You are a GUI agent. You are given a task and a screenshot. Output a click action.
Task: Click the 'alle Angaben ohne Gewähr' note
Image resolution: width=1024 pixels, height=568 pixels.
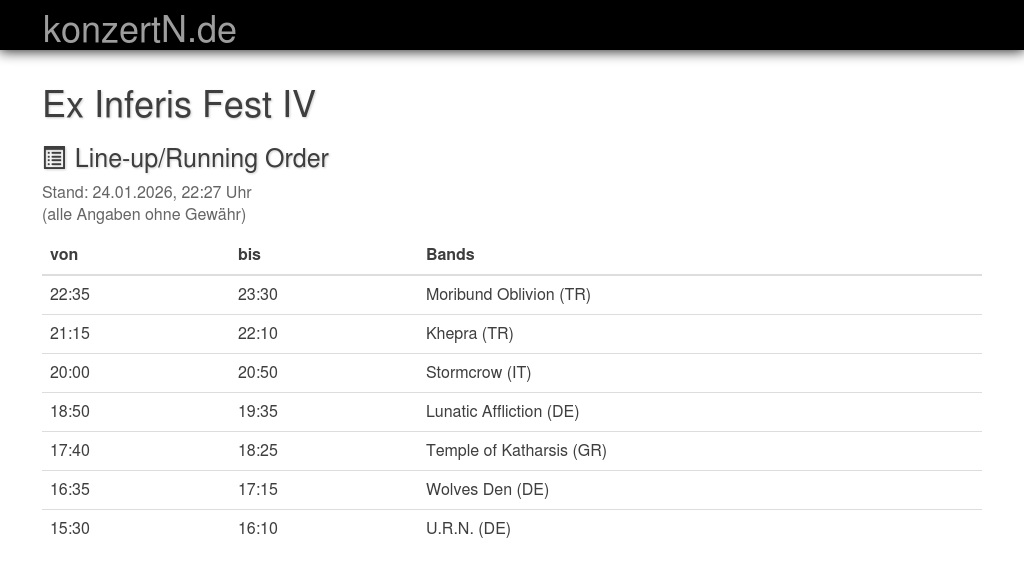coord(144,214)
